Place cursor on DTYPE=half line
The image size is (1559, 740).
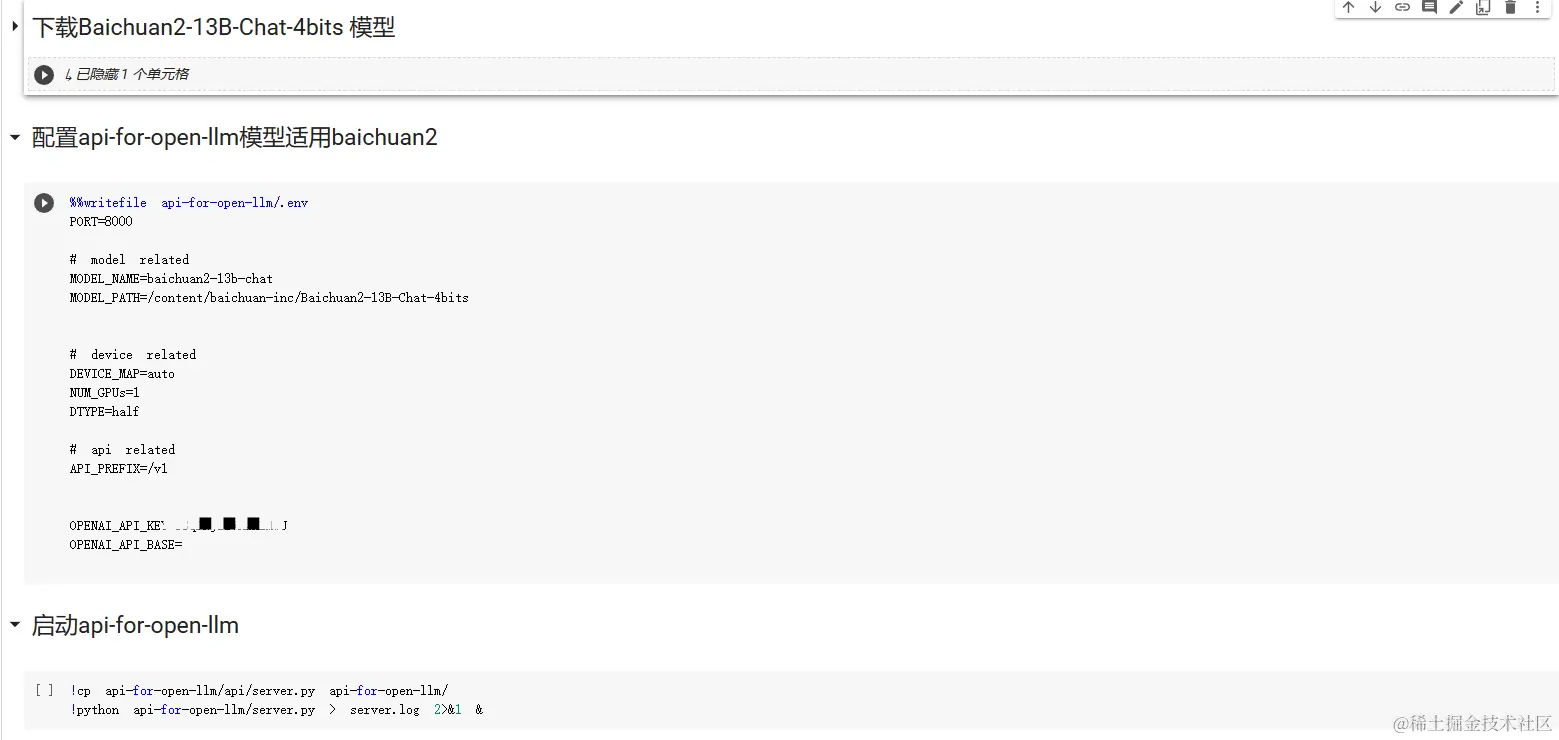pyautogui.click(x=105, y=412)
